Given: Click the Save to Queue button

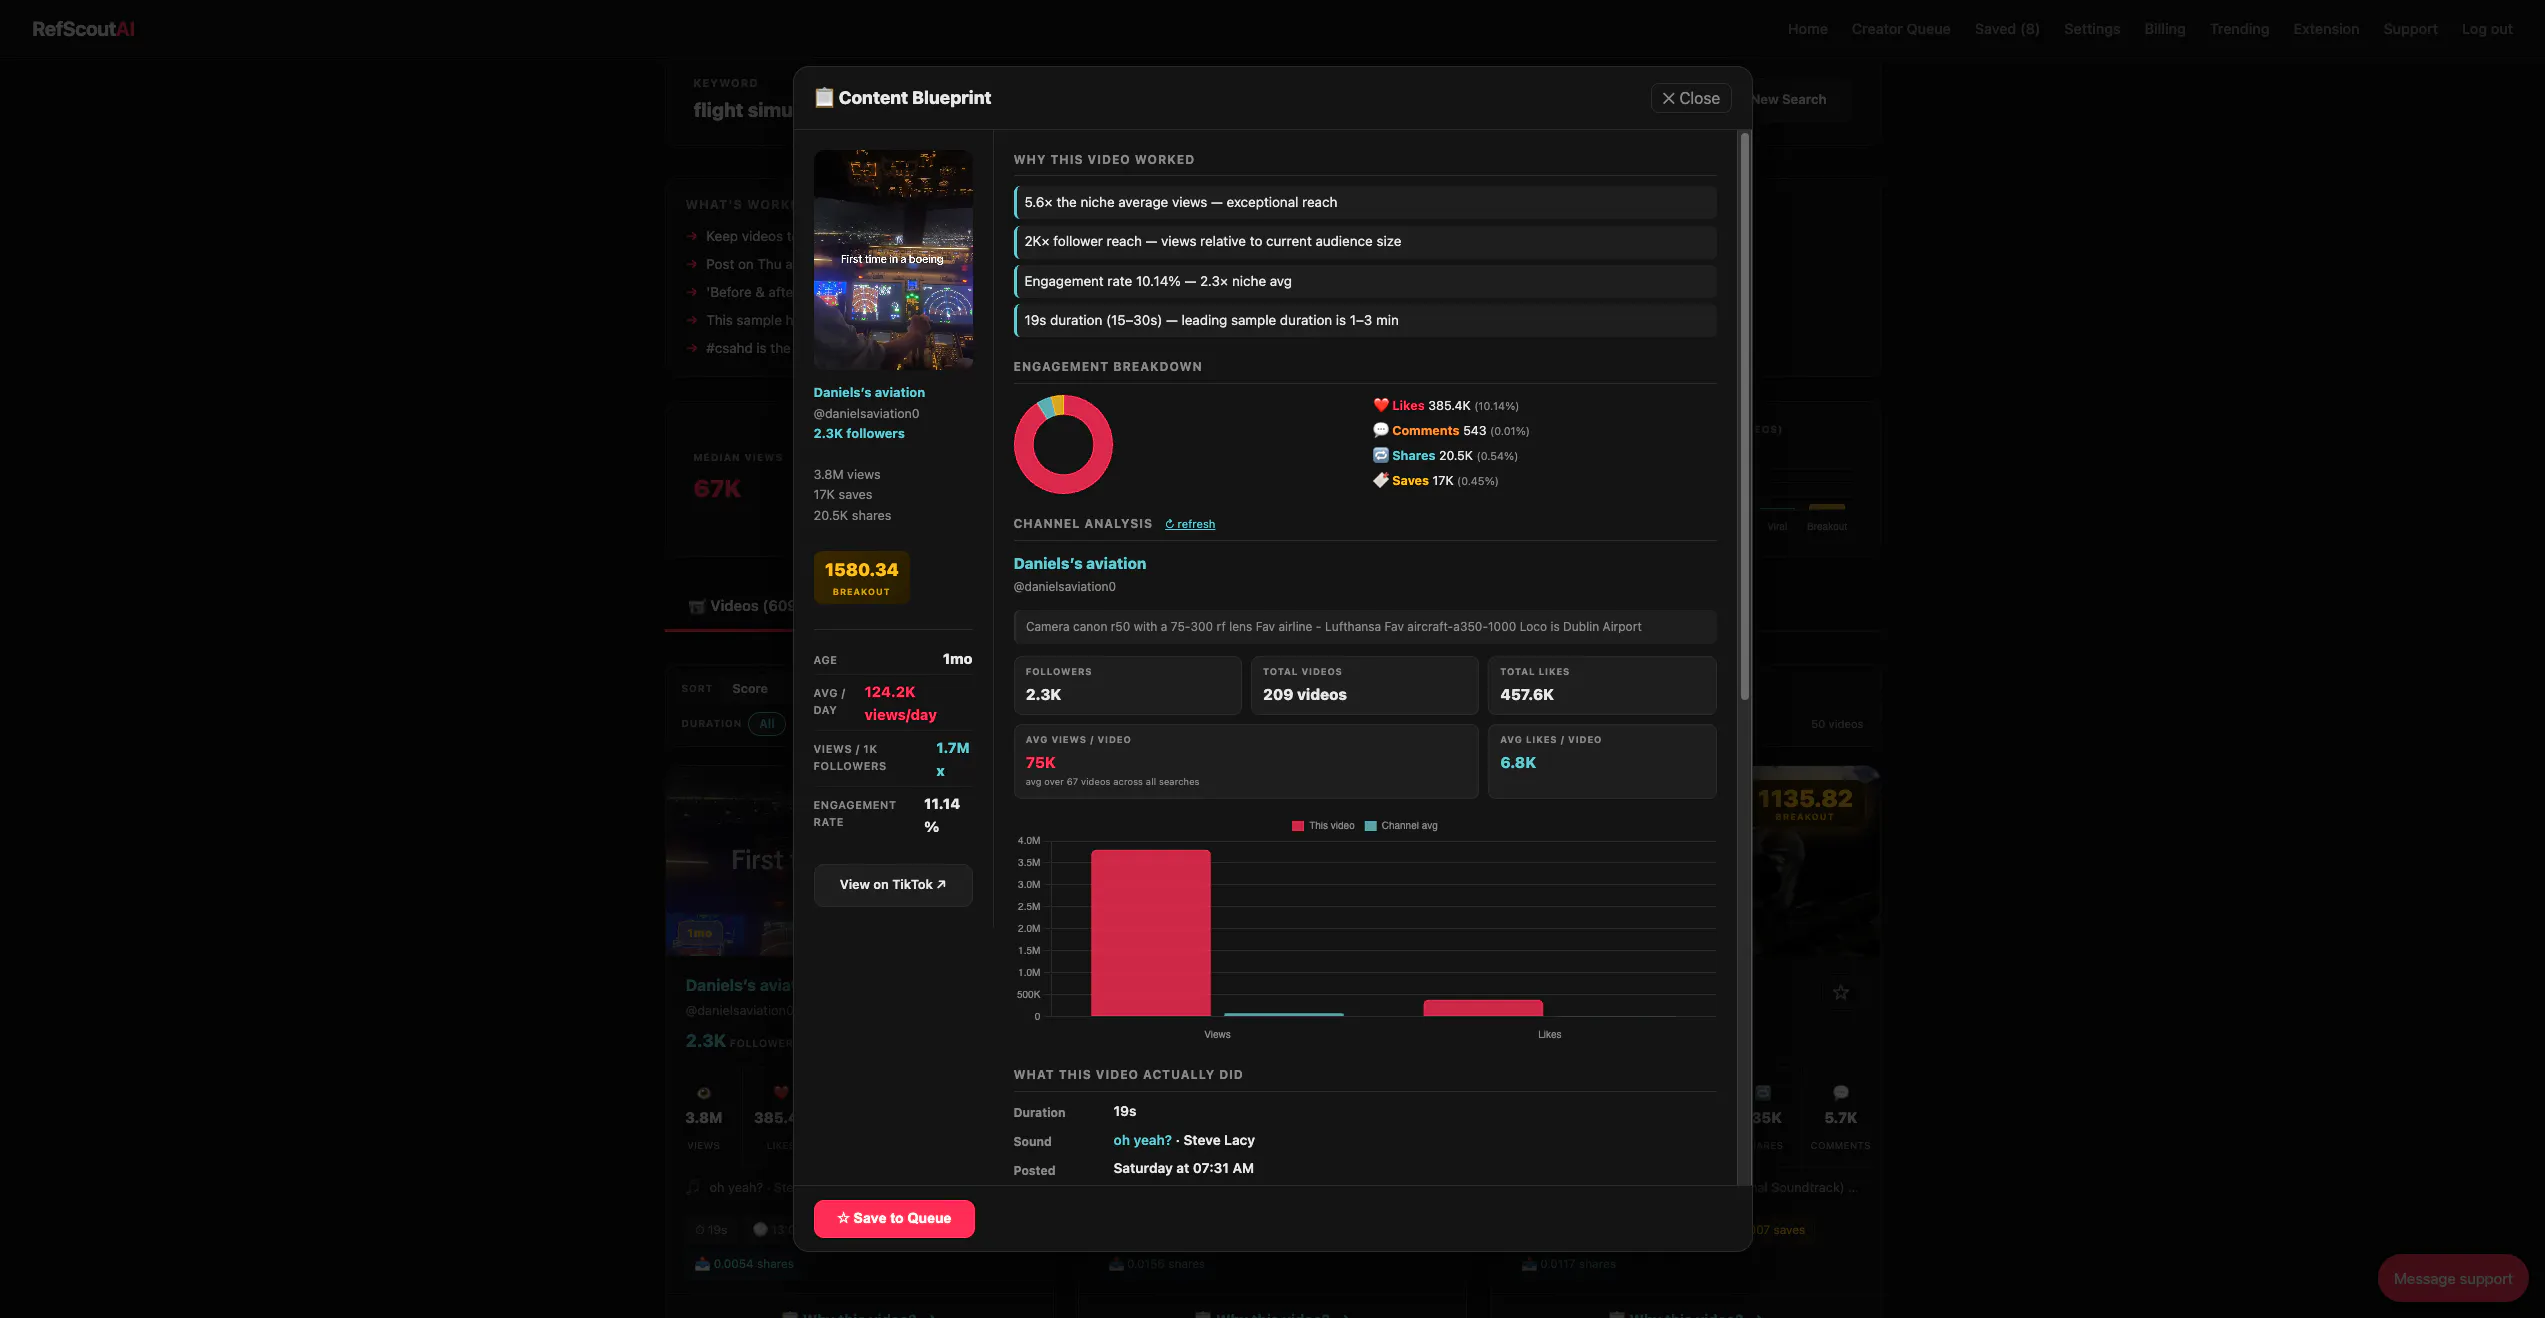Looking at the screenshot, I should click(x=894, y=1218).
